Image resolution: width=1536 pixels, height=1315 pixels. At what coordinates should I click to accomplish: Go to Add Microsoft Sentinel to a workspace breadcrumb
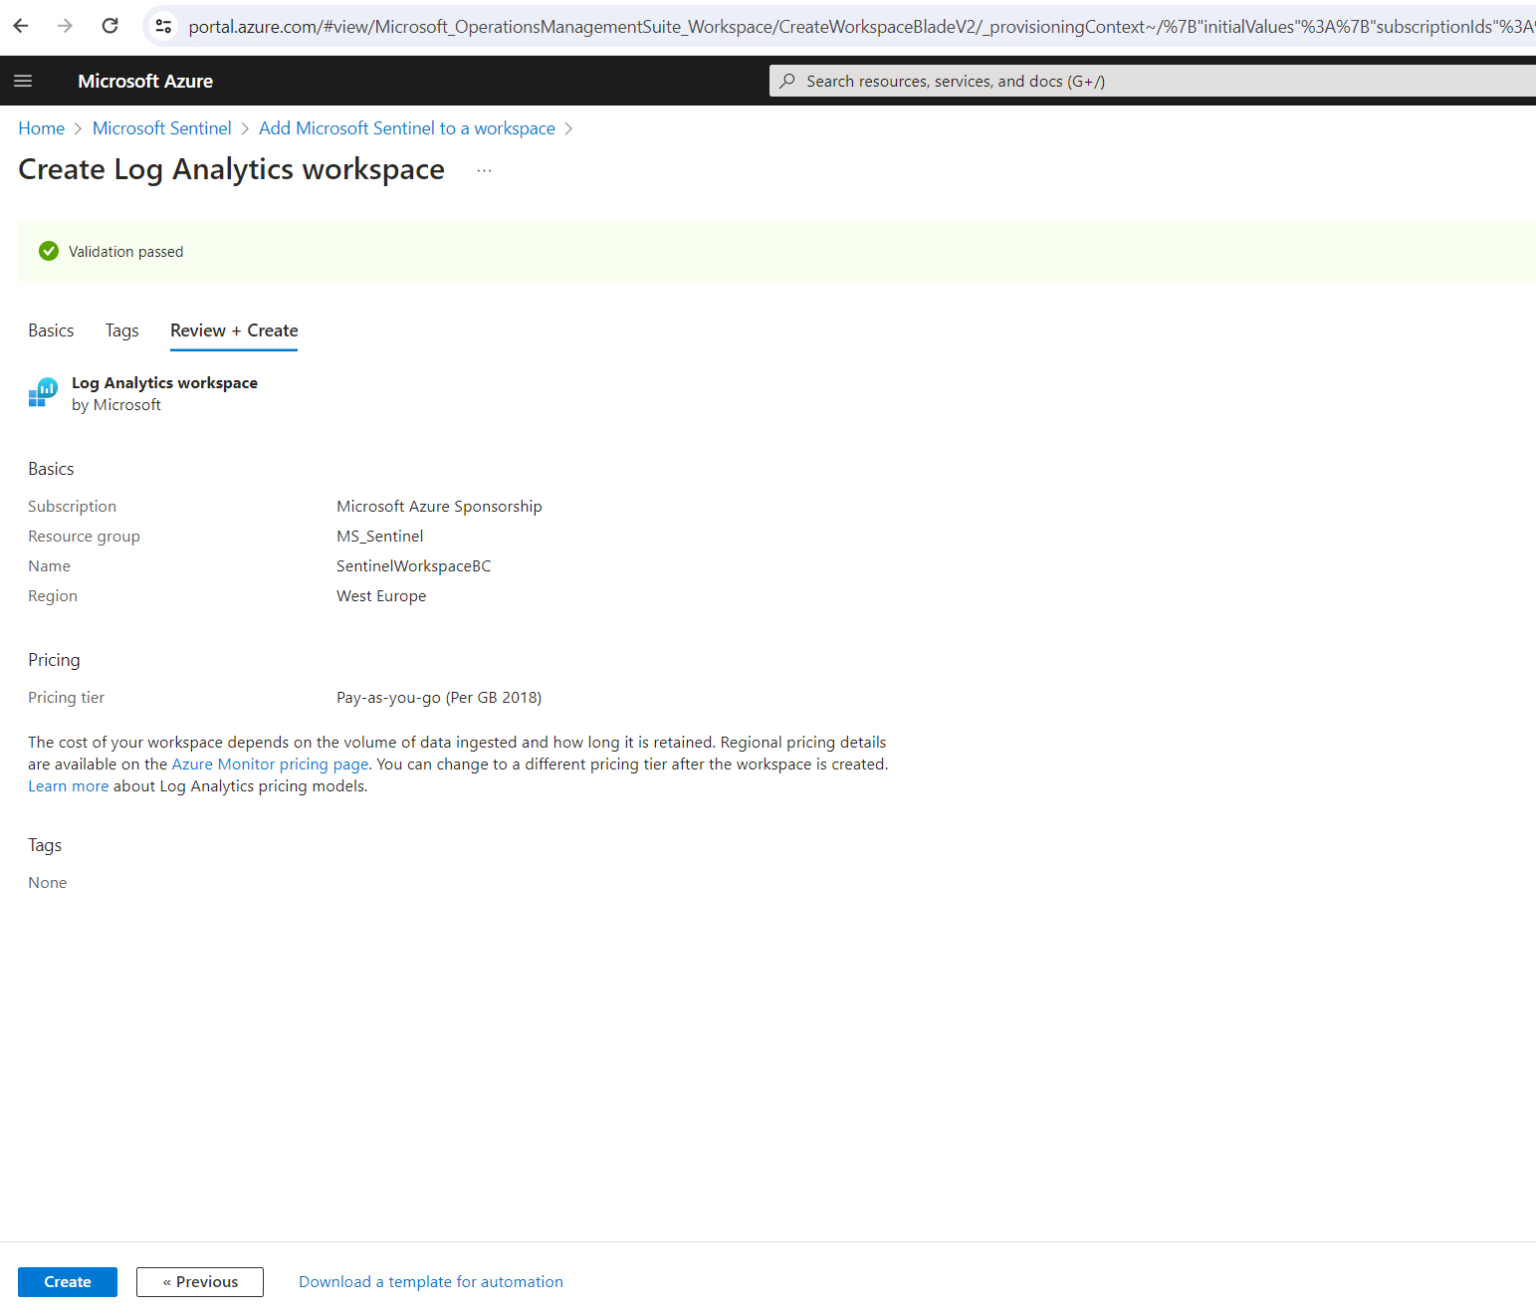[407, 128]
